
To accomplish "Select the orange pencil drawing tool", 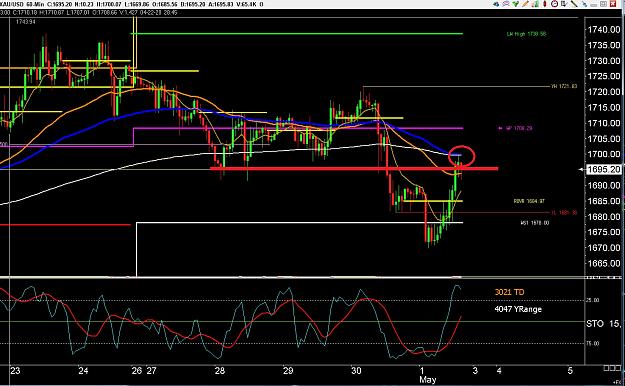I will pyautogui.click(x=525, y=4).
